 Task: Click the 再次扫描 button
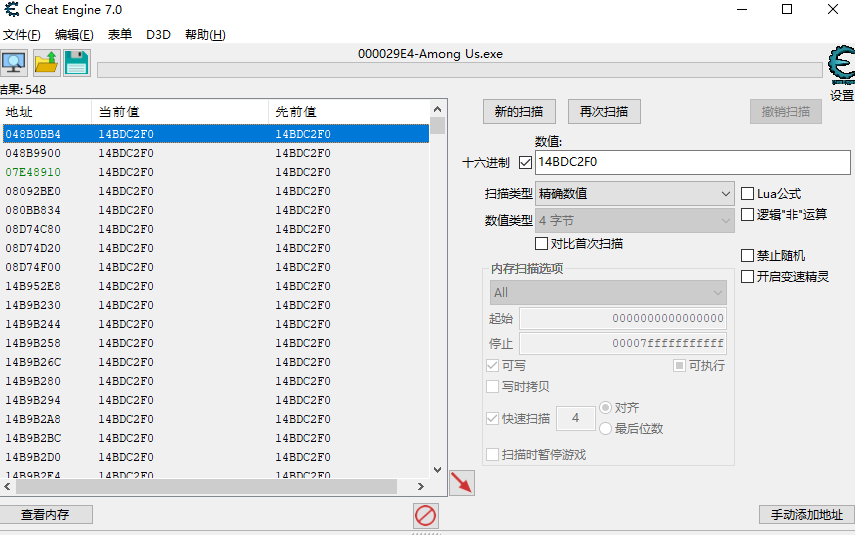point(604,112)
